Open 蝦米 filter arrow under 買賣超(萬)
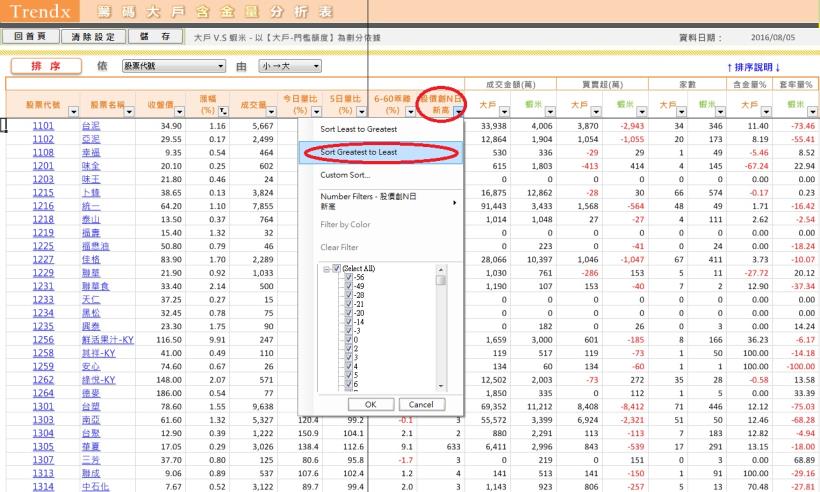 (642, 111)
